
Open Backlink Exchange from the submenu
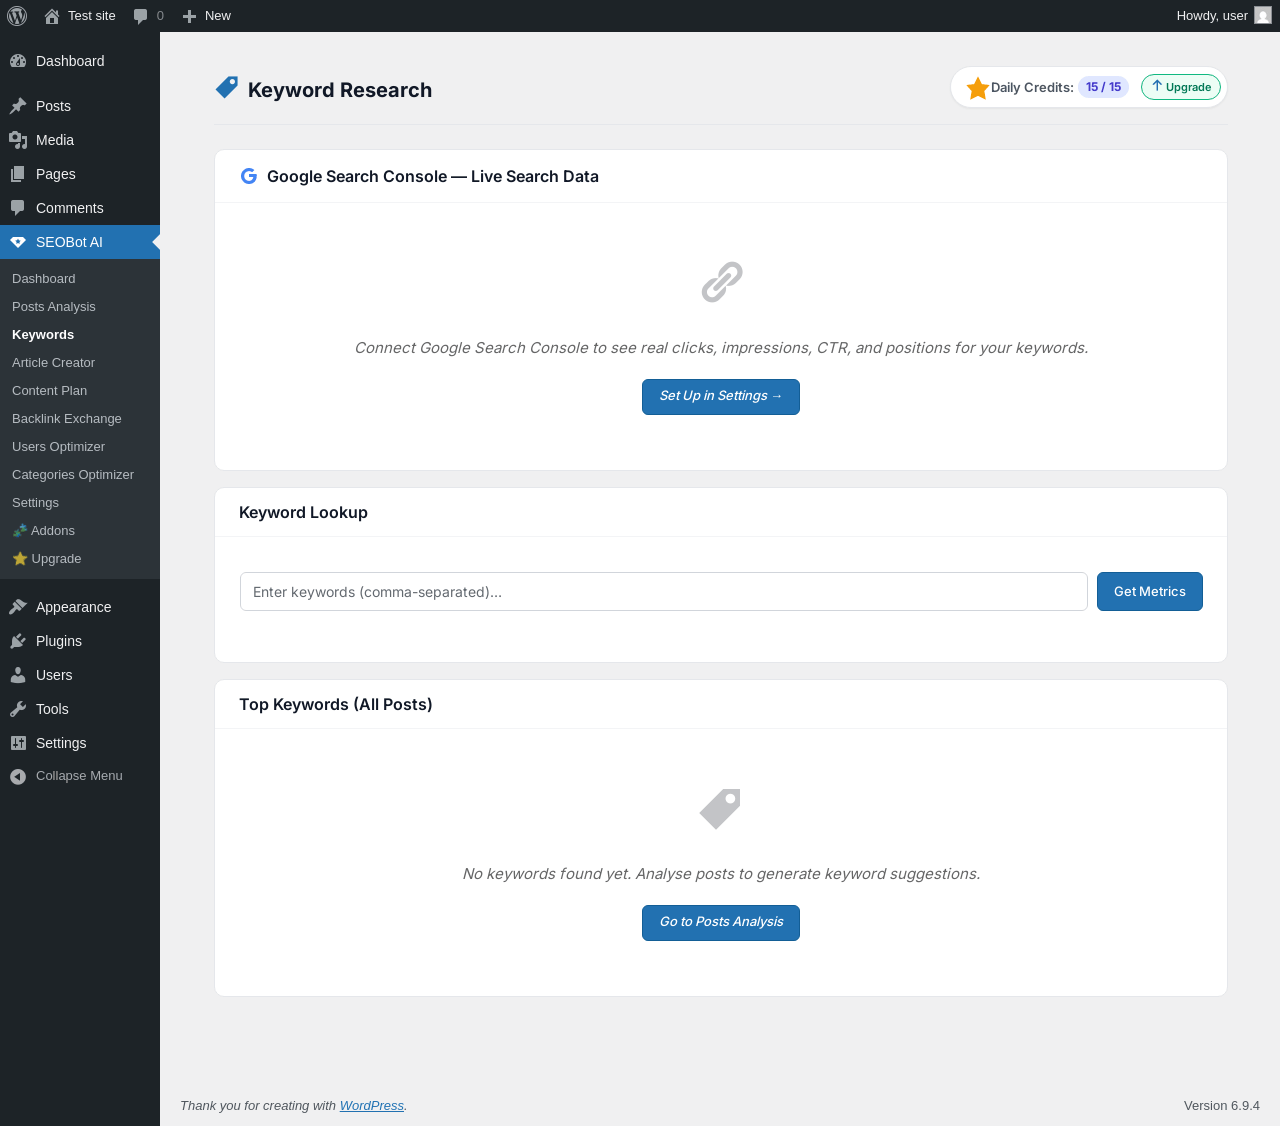67,419
